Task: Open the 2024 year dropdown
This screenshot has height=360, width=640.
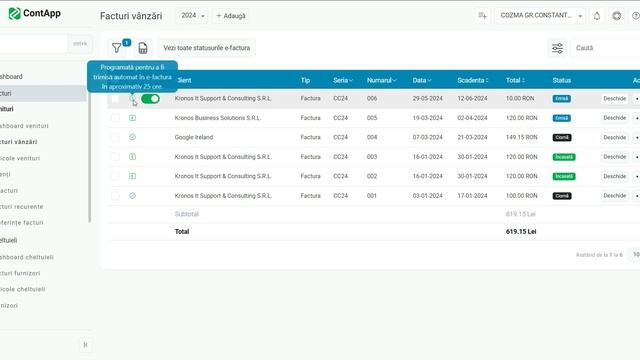Action: coord(192,16)
